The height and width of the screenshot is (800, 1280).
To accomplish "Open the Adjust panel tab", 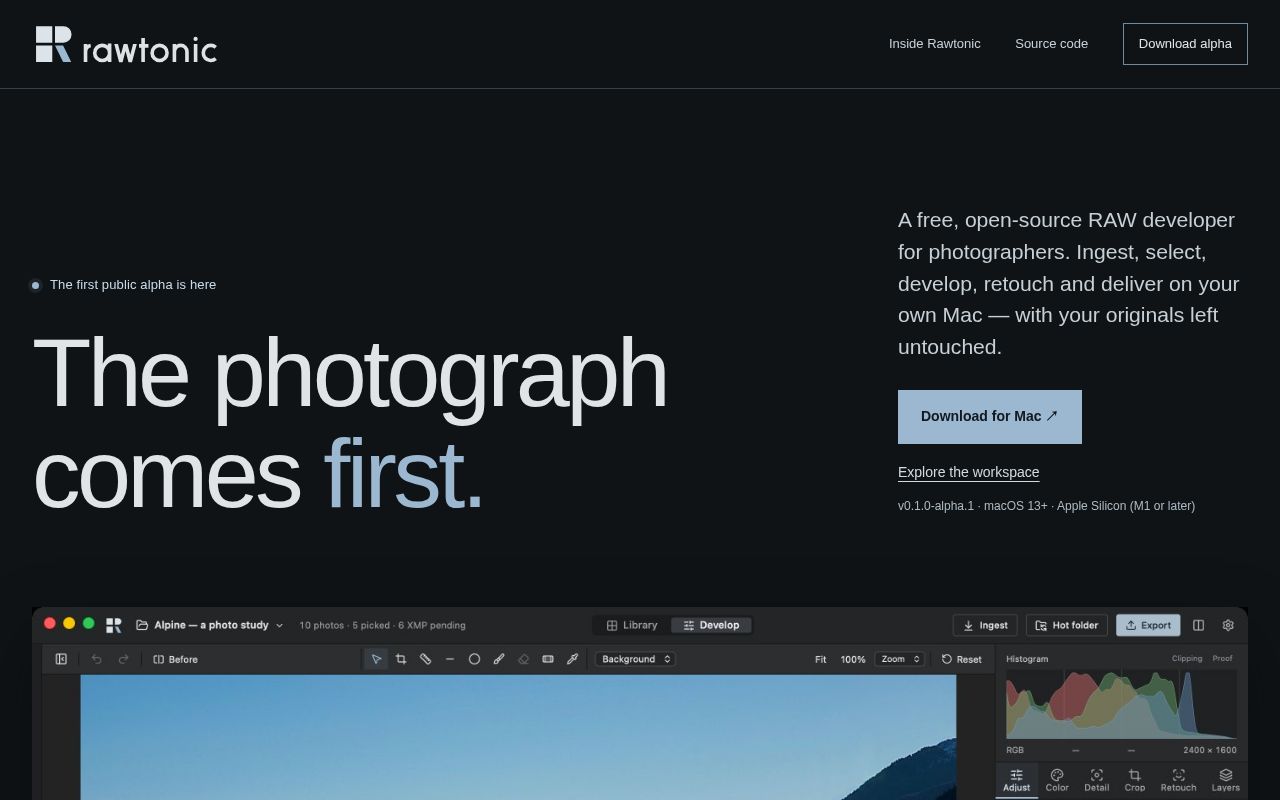I will pos(1017,780).
